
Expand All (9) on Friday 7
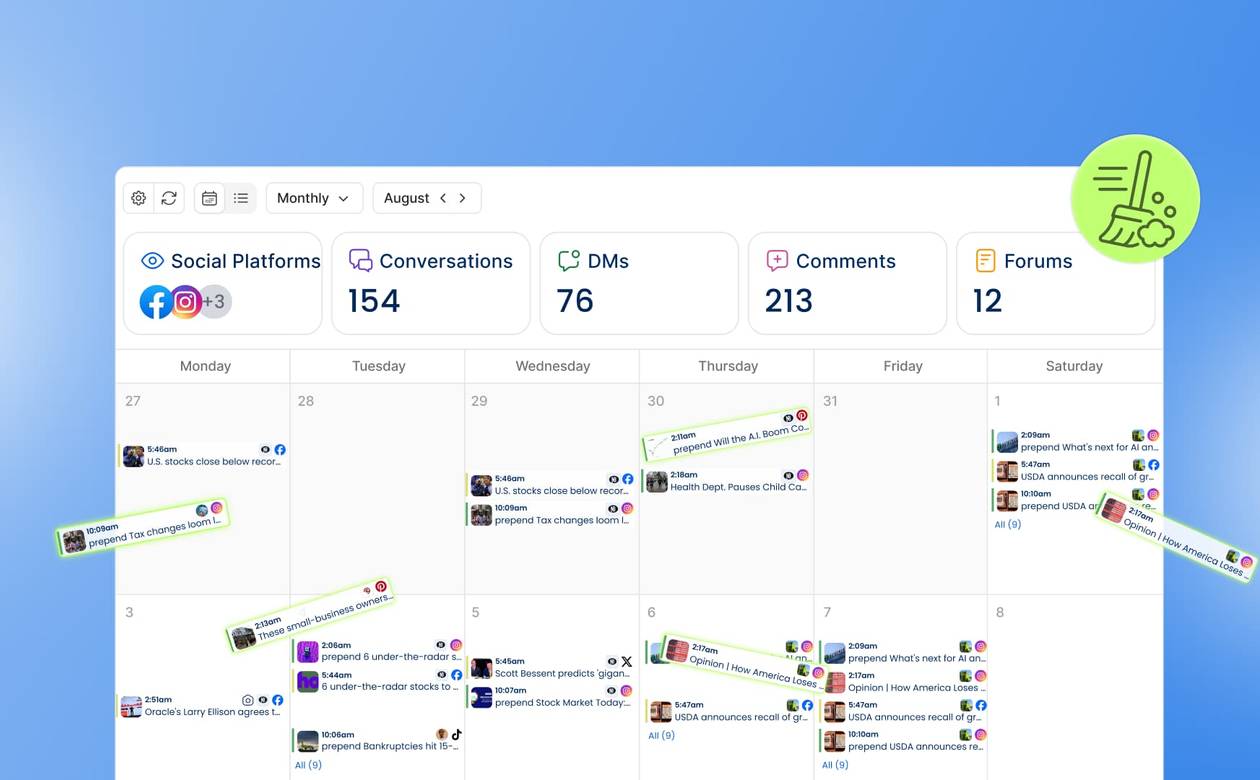coord(835,765)
